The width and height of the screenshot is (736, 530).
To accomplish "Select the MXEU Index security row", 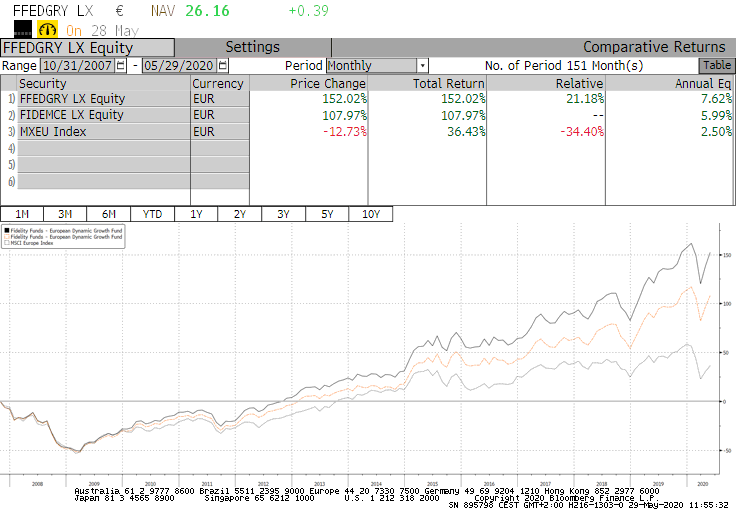I will [x=104, y=131].
